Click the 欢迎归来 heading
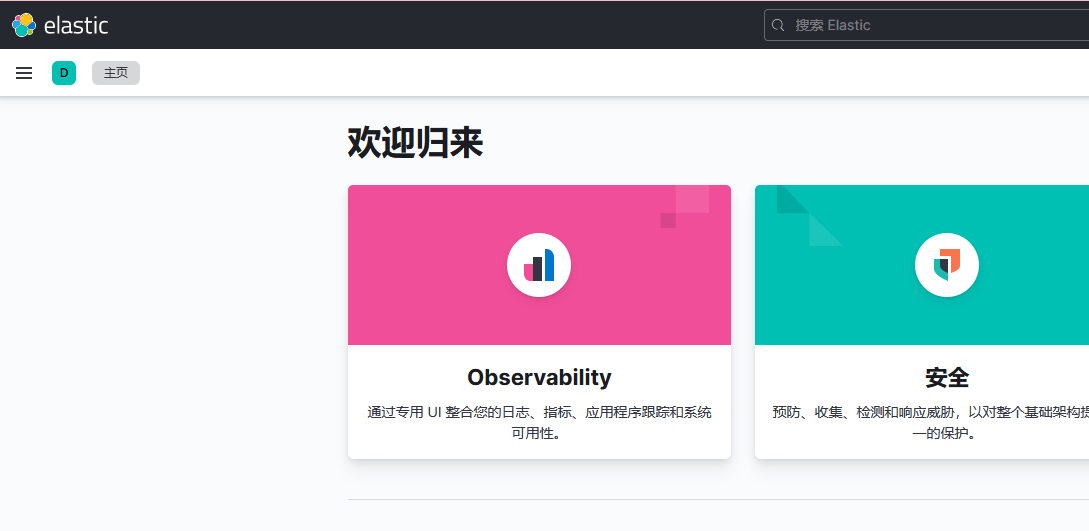The height and width of the screenshot is (531, 1089). [x=415, y=144]
